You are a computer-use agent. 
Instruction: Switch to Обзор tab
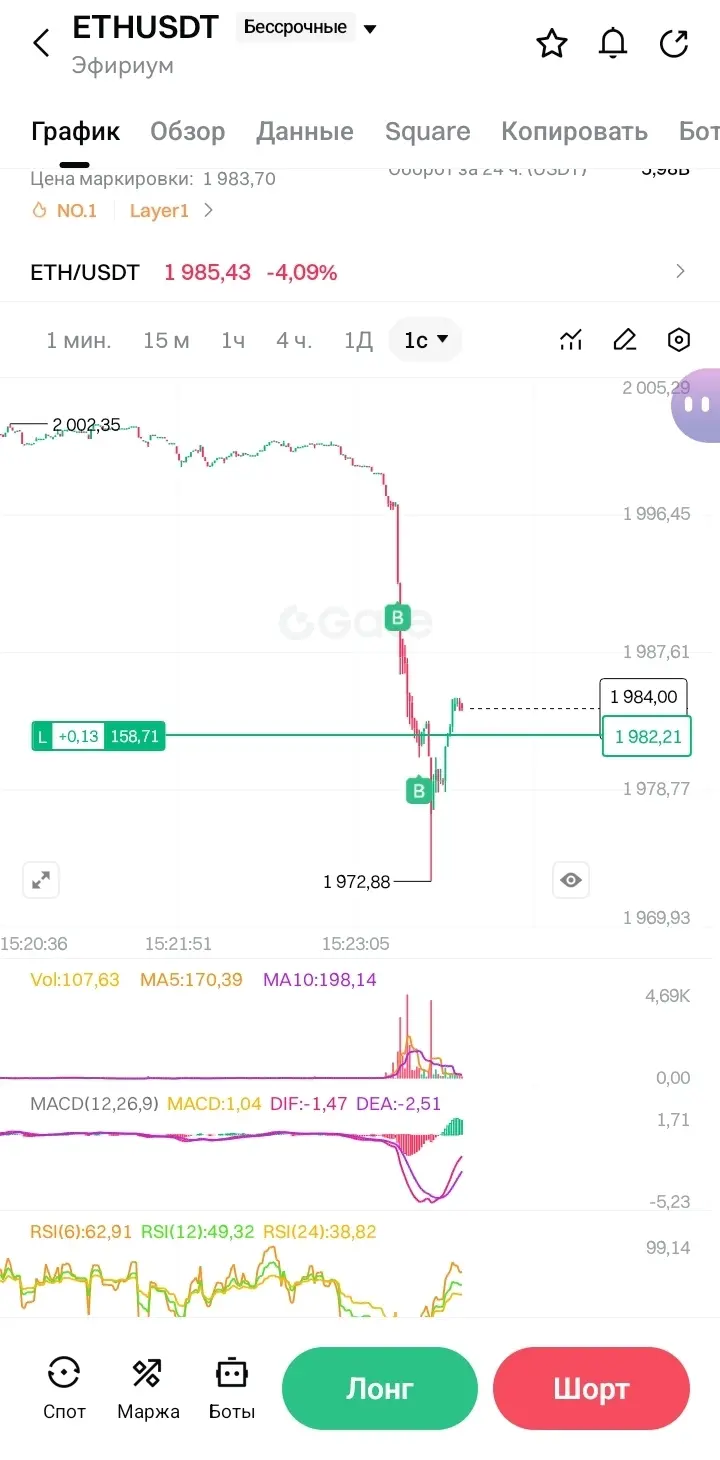click(187, 131)
